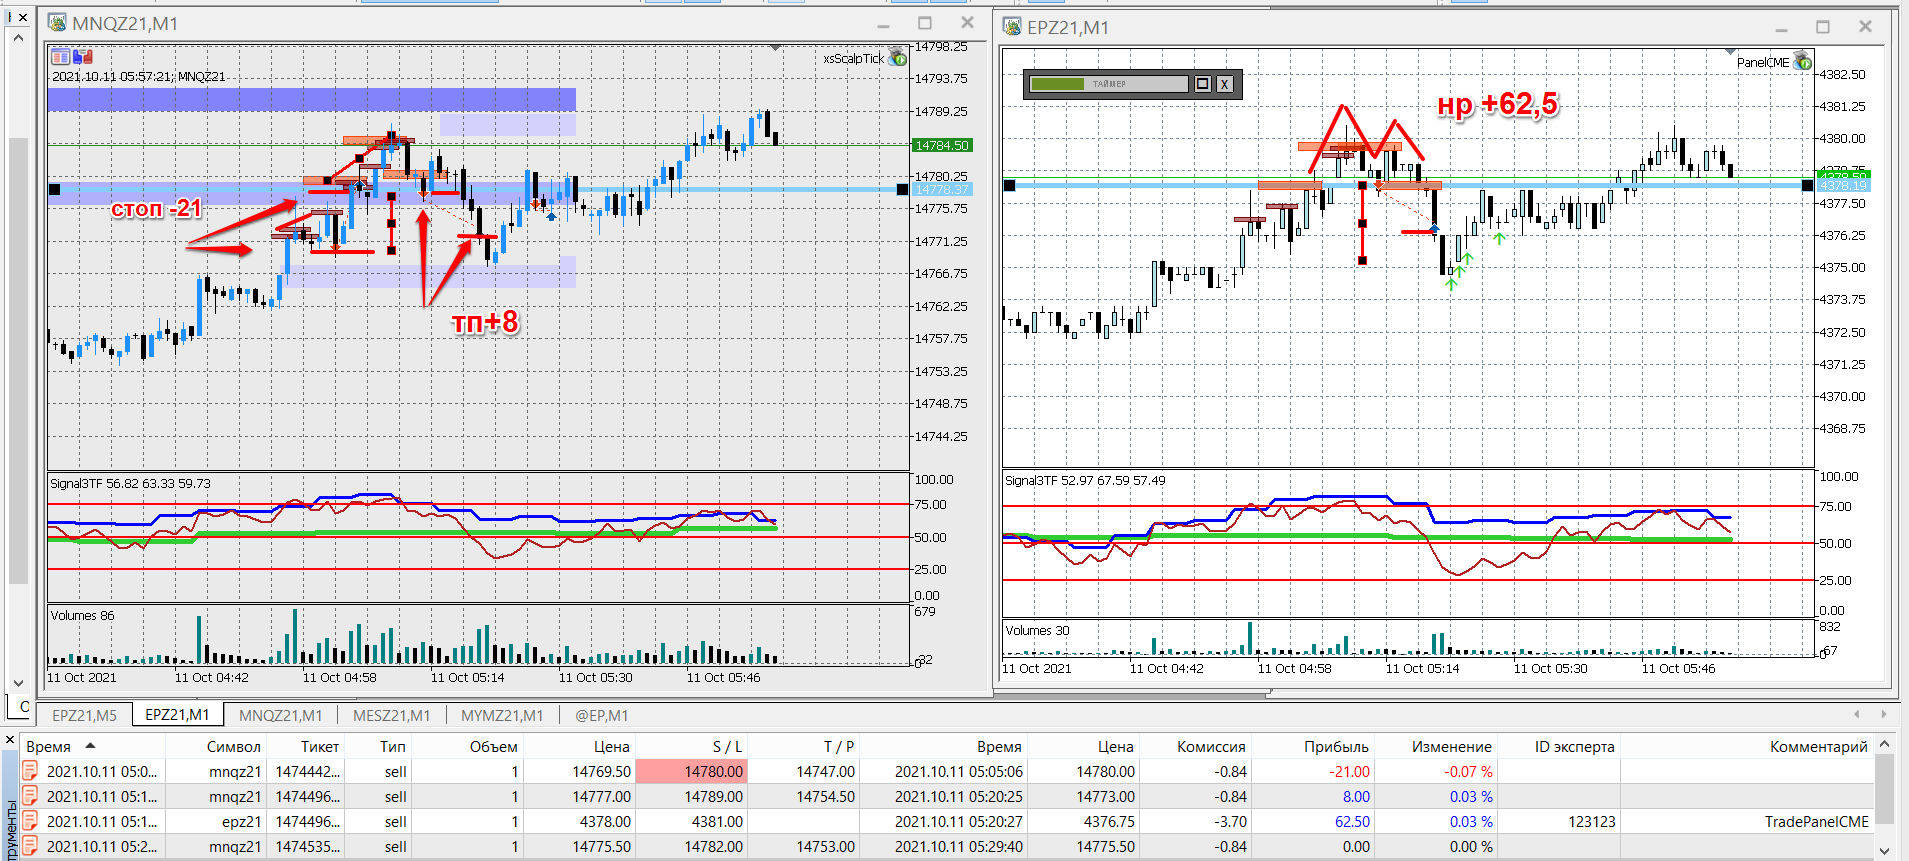
Task: Select the right black anchor of MNQZ21 horizontal line
Action: click(x=902, y=189)
